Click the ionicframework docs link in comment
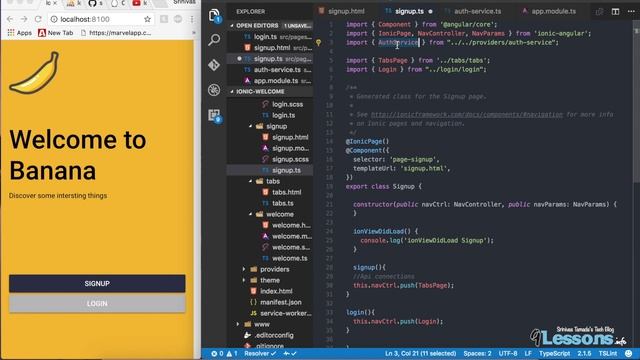Screen dimensions: 640x360 tap(467, 115)
